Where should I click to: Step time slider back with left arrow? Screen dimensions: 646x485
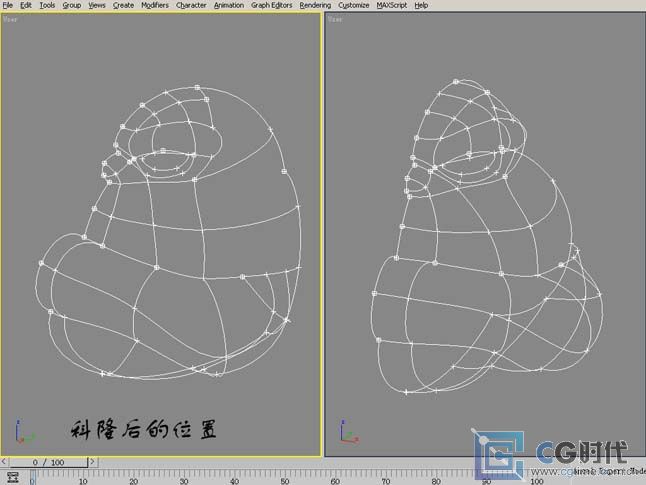[x=4, y=462]
